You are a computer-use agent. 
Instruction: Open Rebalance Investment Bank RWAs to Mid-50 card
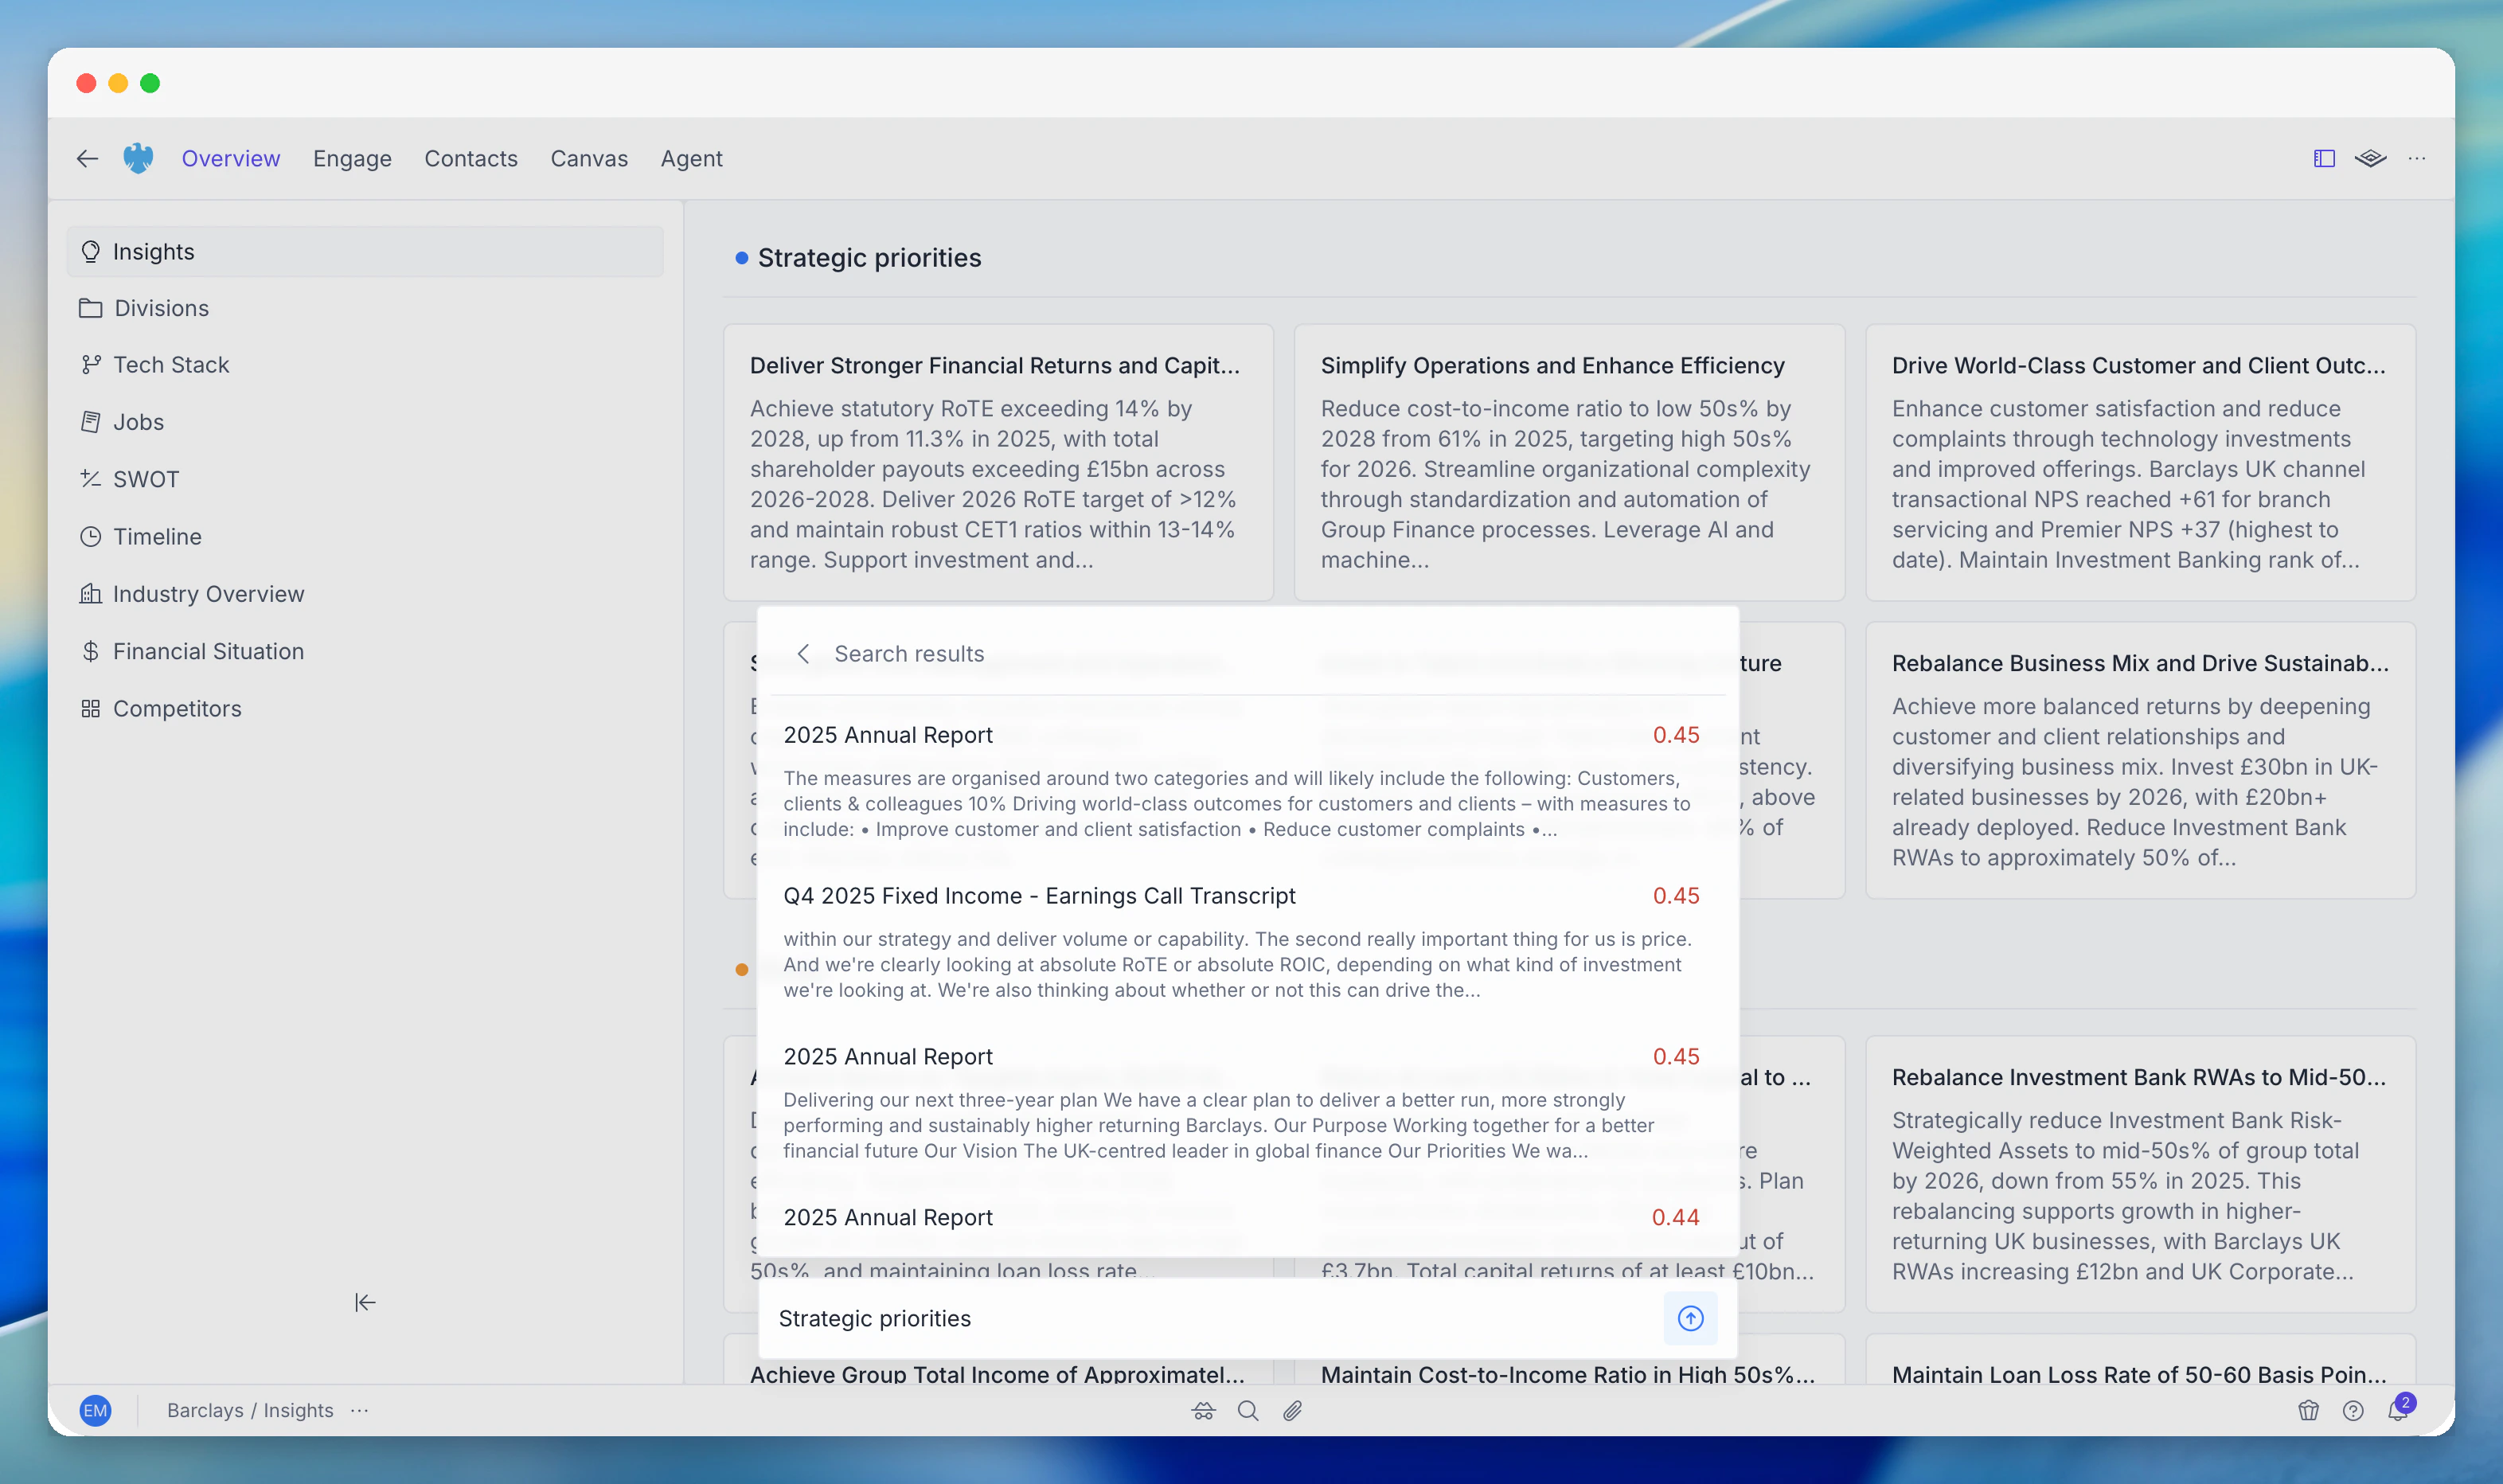[2140, 1174]
